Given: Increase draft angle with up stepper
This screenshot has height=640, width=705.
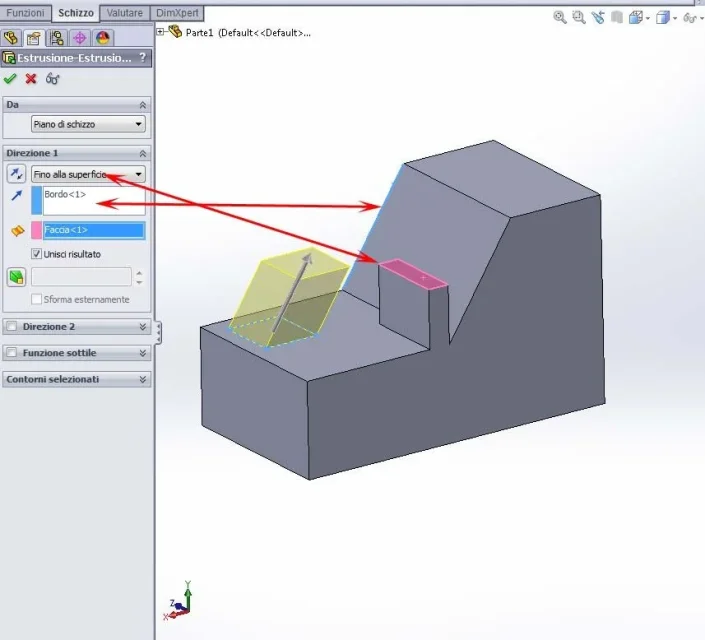Looking at the screenshot, I should coord(139,273).
